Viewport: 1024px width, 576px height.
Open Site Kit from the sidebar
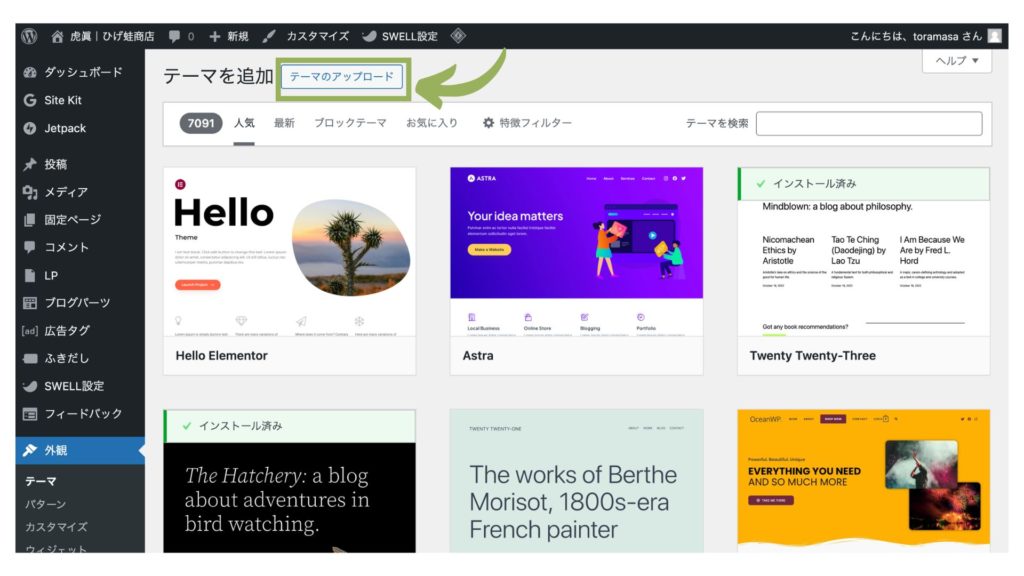coord(62,100)
